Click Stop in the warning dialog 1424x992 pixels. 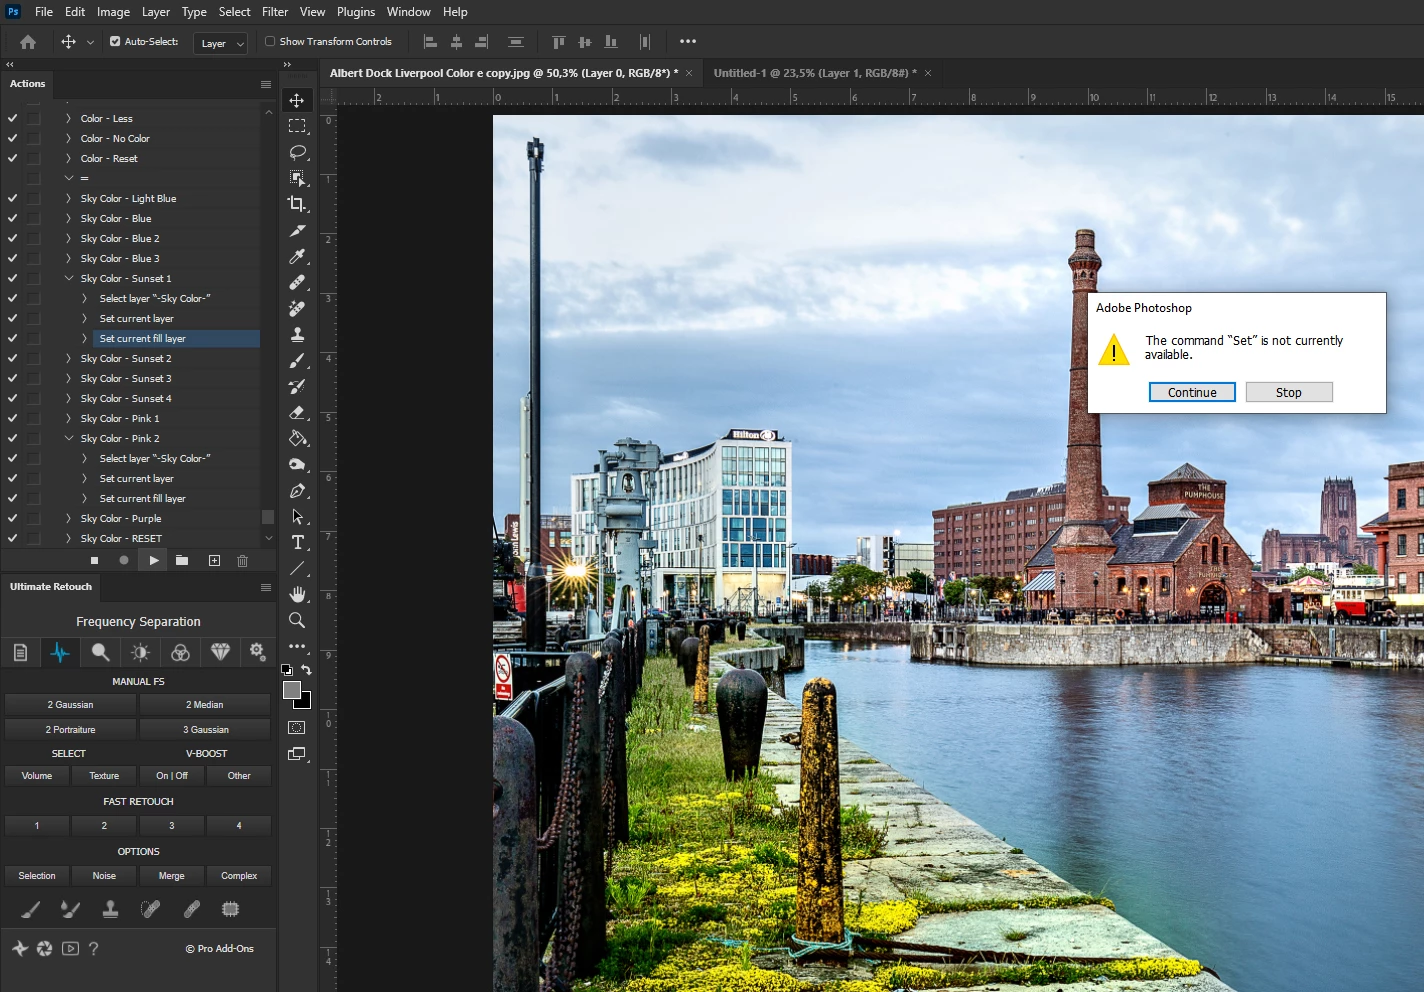[1288, 392]
